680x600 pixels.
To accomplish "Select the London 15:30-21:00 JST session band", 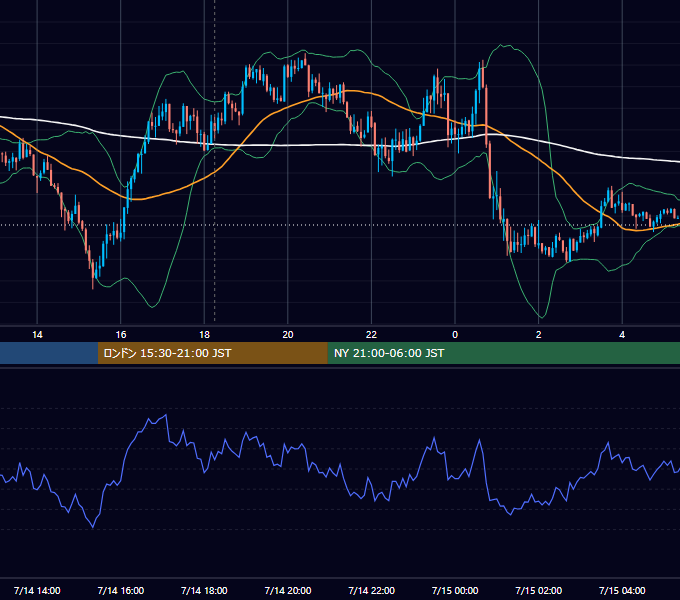I will (212, 353).
